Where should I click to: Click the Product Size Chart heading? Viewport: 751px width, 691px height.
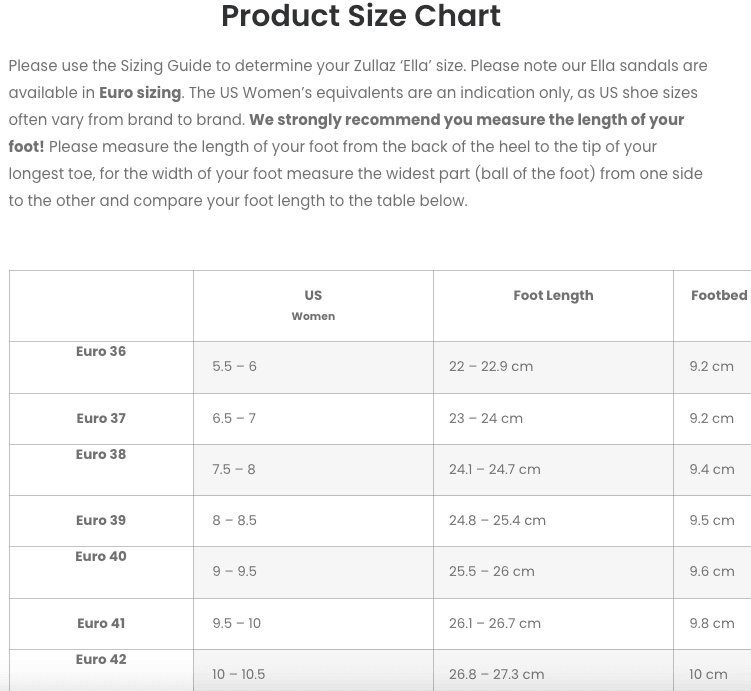pos(361,16)
